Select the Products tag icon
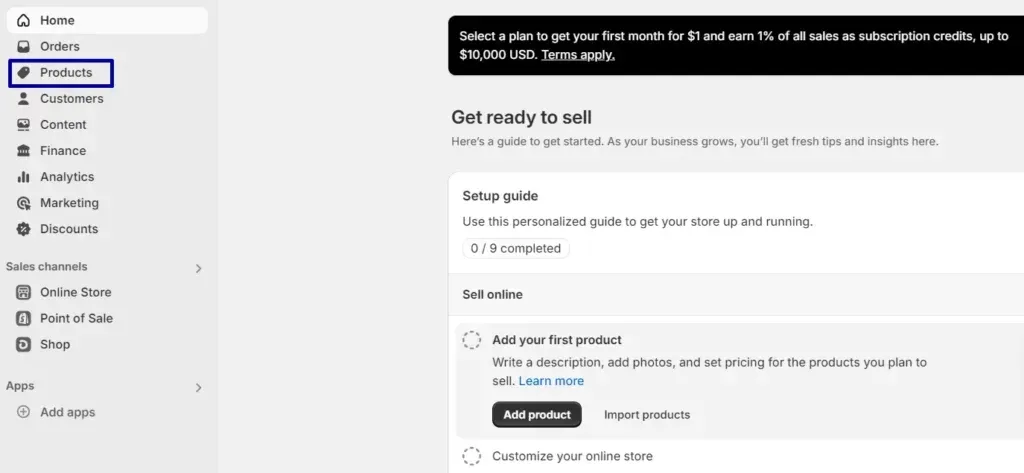1024x473 pixels. coord(24,73)
